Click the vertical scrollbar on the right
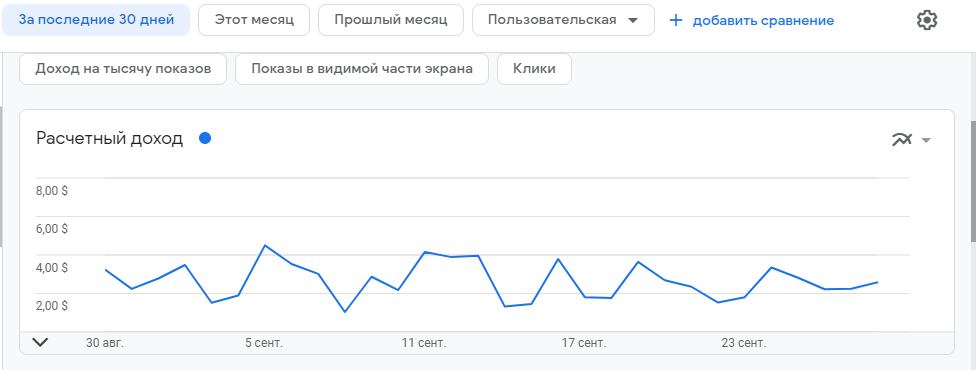Screen dimensions: 976x370 973,181
